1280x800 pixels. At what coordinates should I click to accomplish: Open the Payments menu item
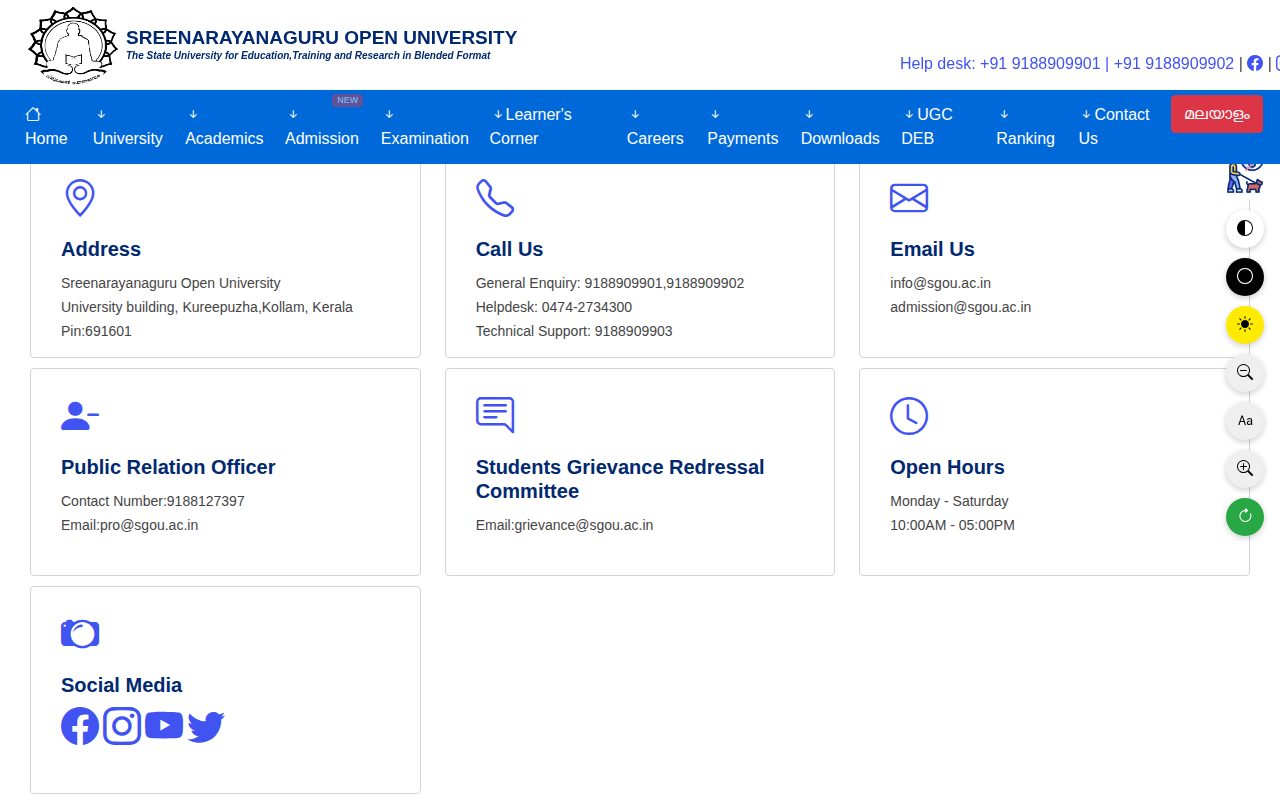click(x=742, y=127)
